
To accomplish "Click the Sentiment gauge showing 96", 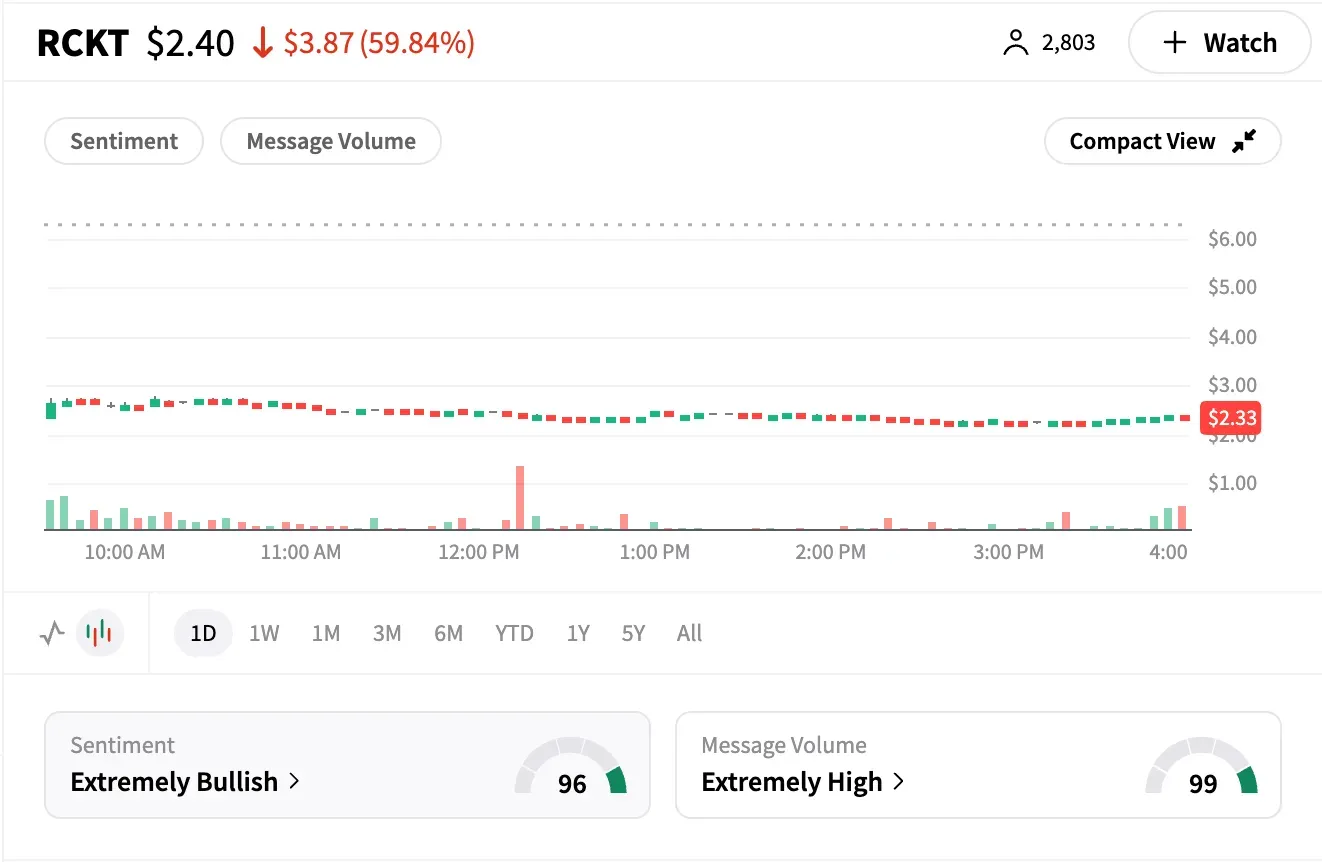I will click(571, 766).
